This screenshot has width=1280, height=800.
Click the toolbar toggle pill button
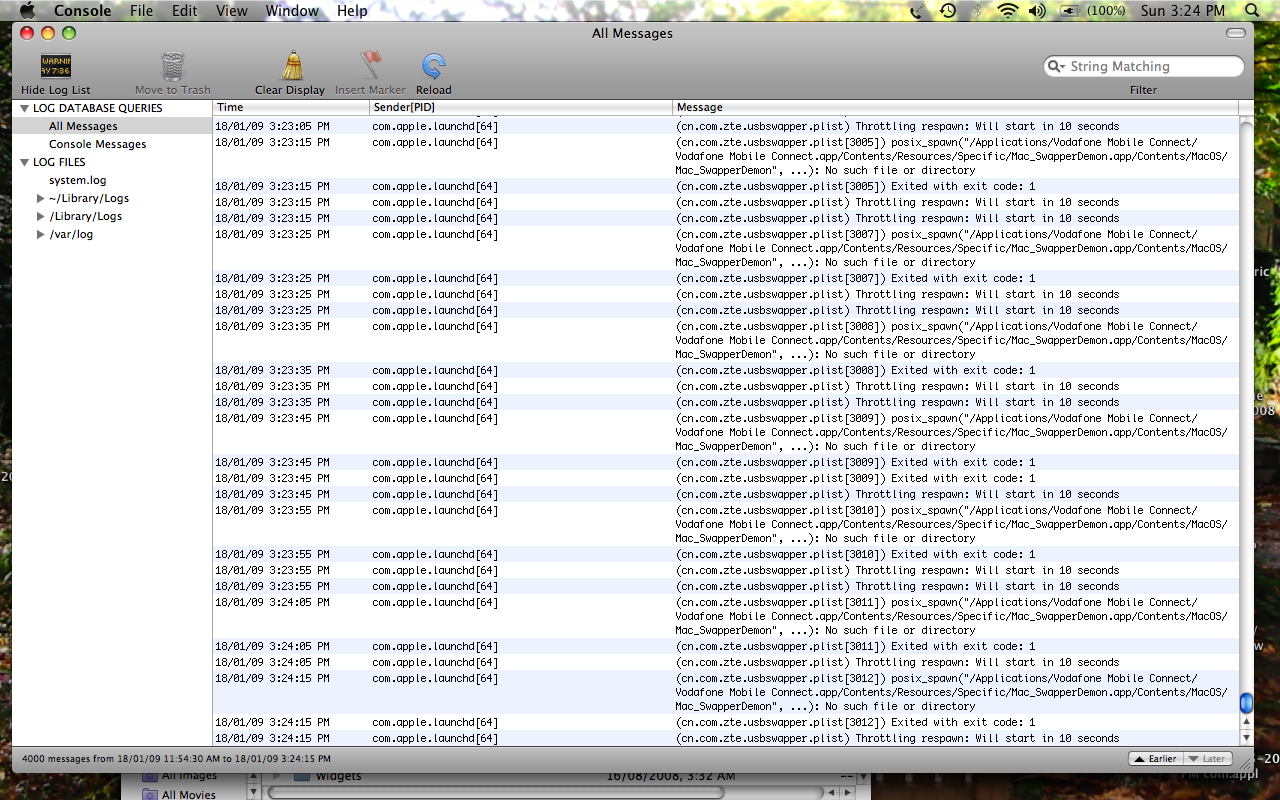pos(1237,33)
